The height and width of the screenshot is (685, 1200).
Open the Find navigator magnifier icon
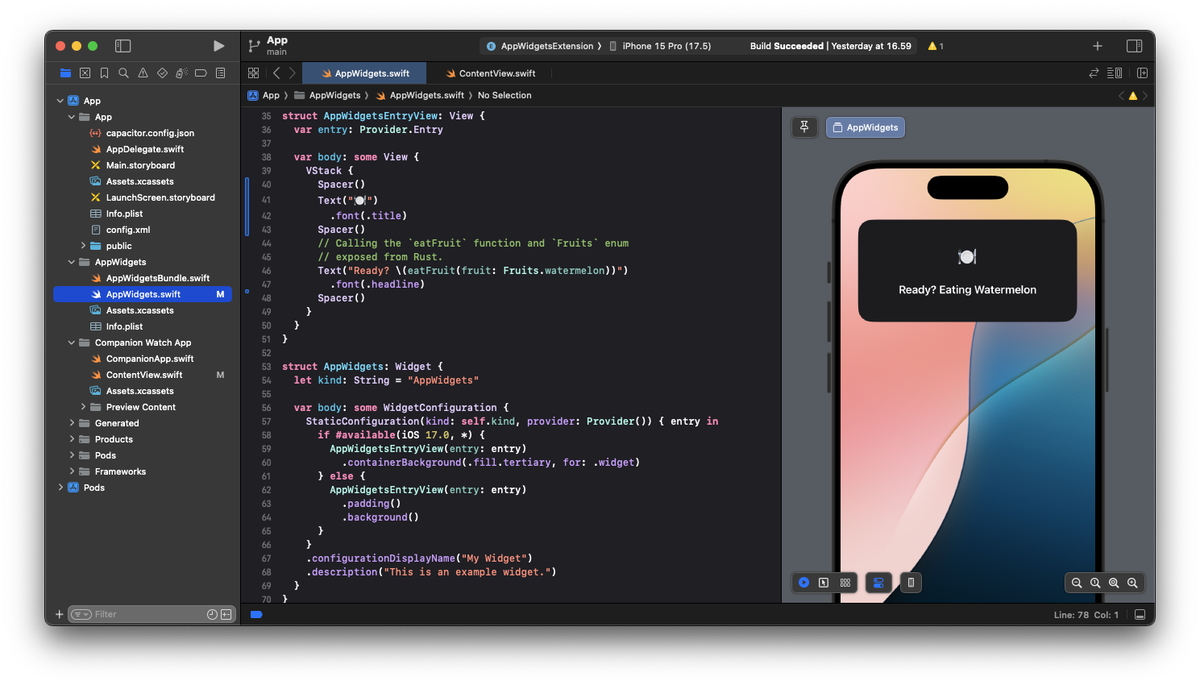point(123,73)
